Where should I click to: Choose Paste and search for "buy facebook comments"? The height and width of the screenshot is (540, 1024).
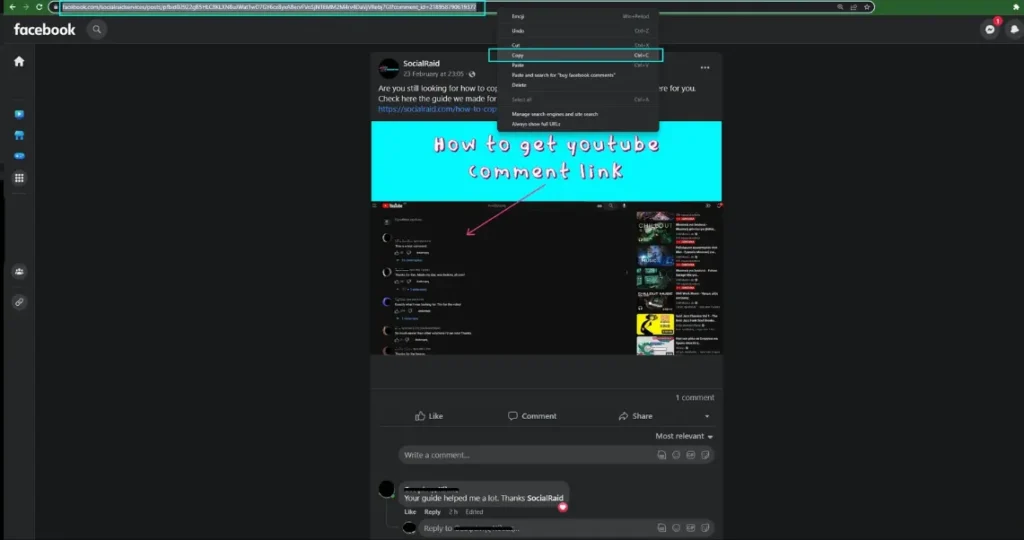[578, 75]
